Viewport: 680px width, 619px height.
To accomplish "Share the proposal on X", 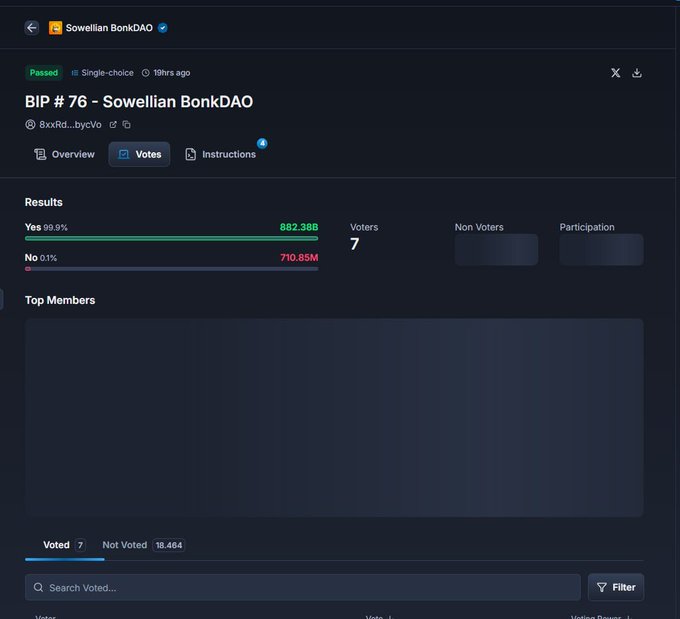I will coord(615,73).
